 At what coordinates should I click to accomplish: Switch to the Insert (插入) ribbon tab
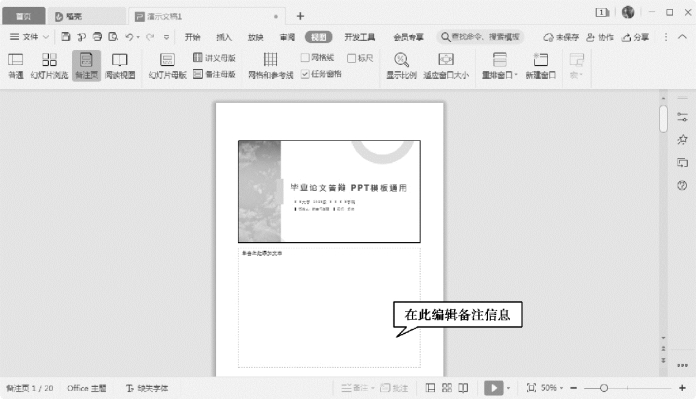pyautogui.click(x=224, y=37)
